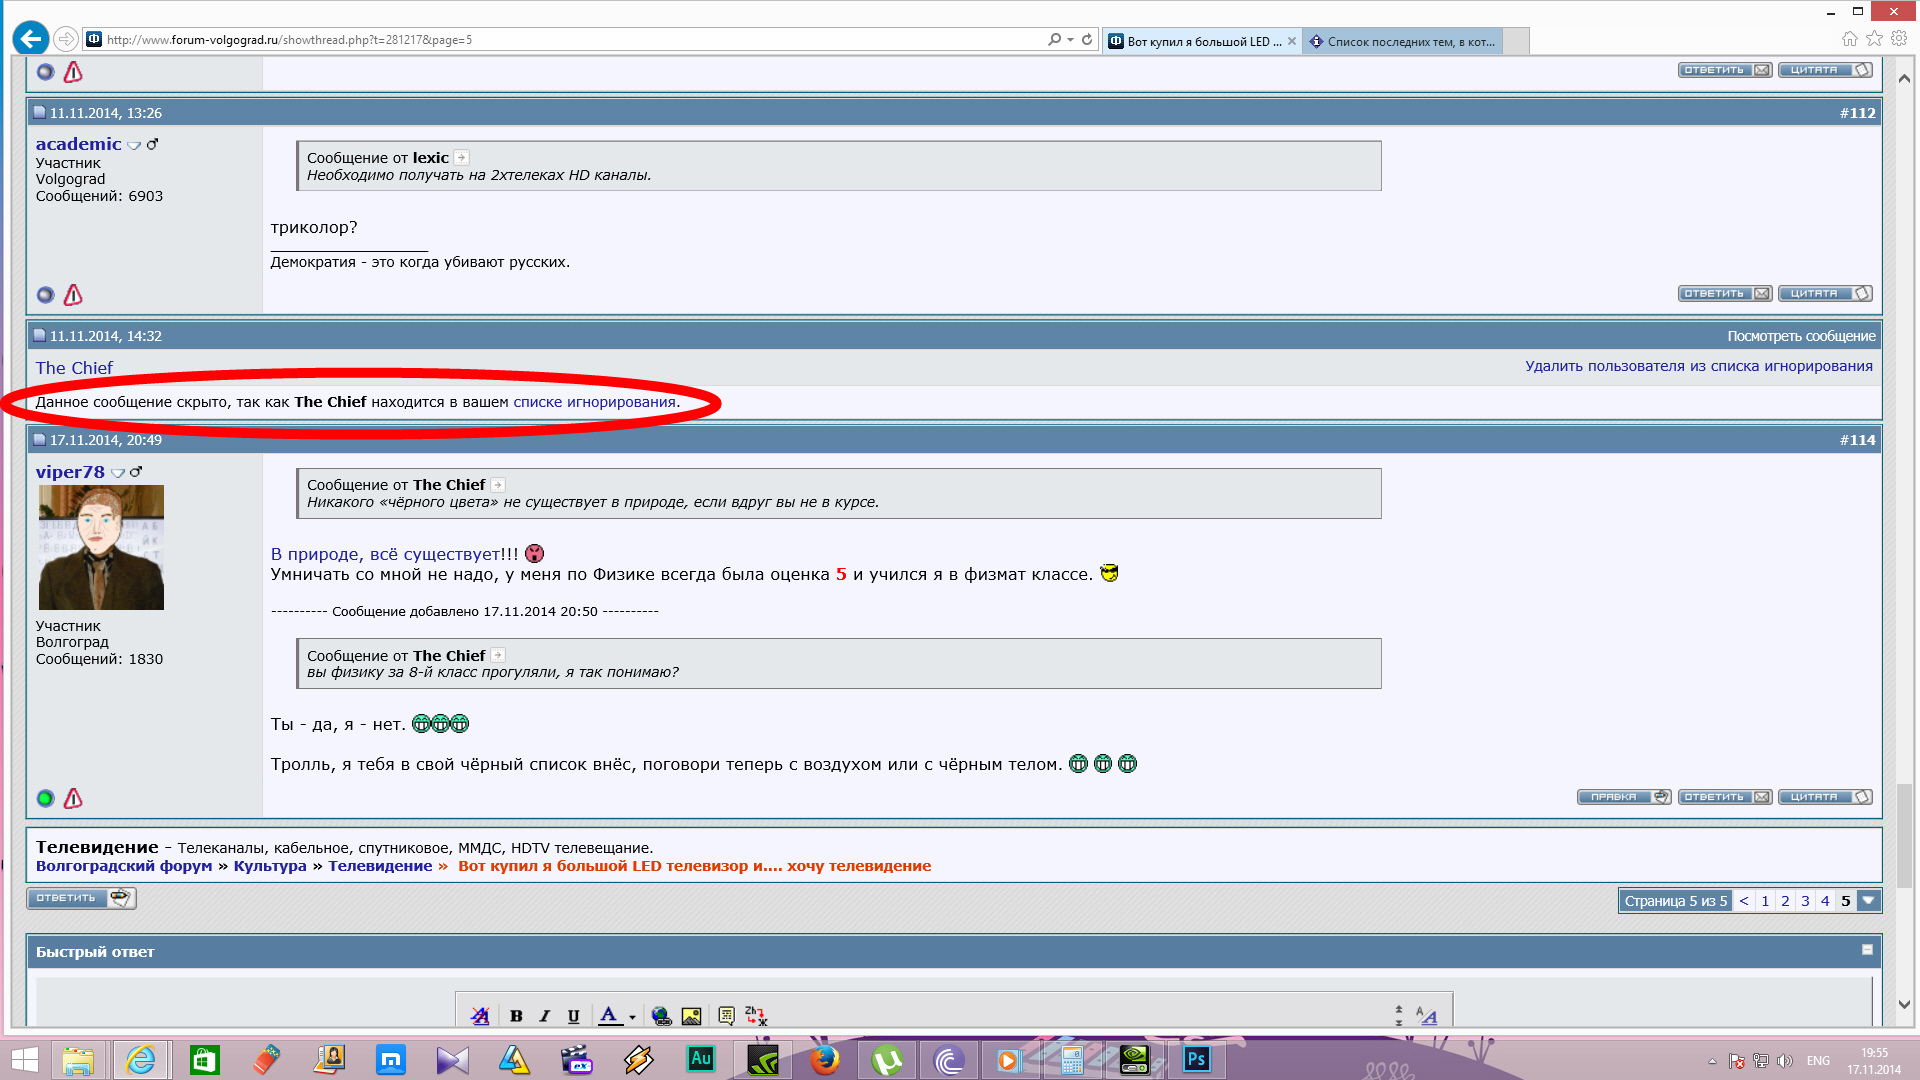Click the insert link globe icon

661,1016
